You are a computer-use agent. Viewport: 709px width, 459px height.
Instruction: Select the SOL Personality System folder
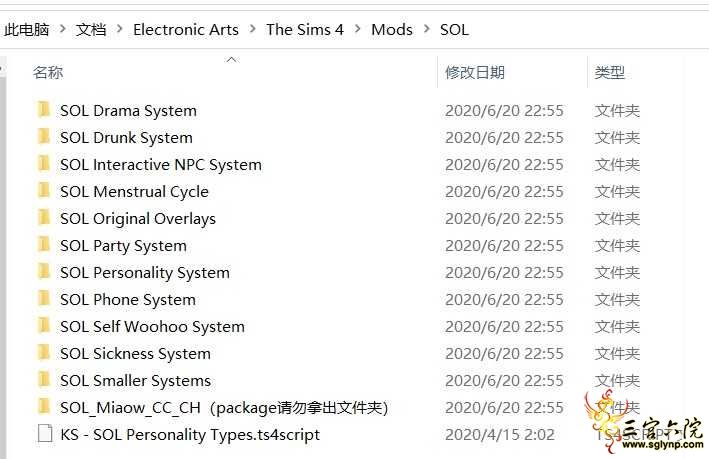pyautogui.click(x=144, y=272)
